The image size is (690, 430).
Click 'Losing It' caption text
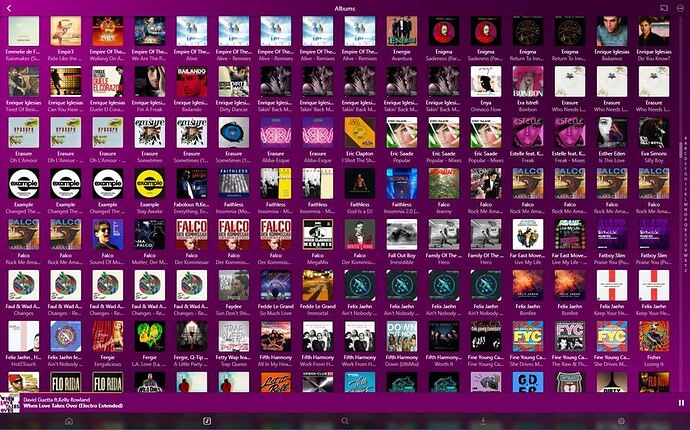[x=654, y=364]
